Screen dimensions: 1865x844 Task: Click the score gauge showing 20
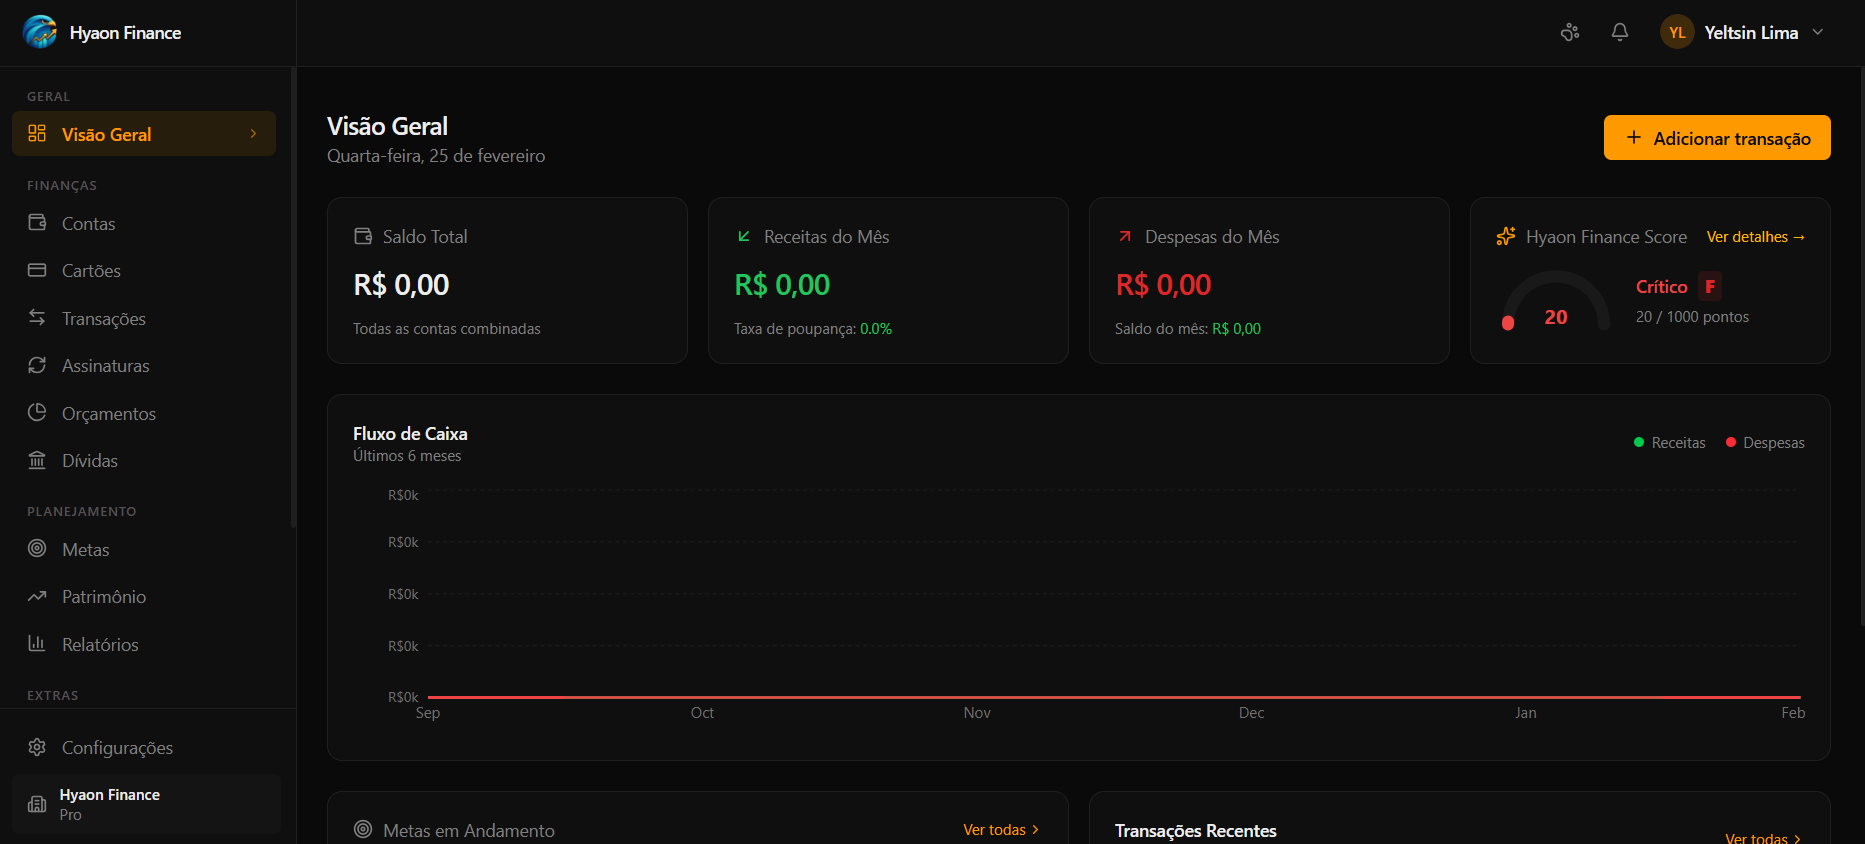pos(1556,301)
